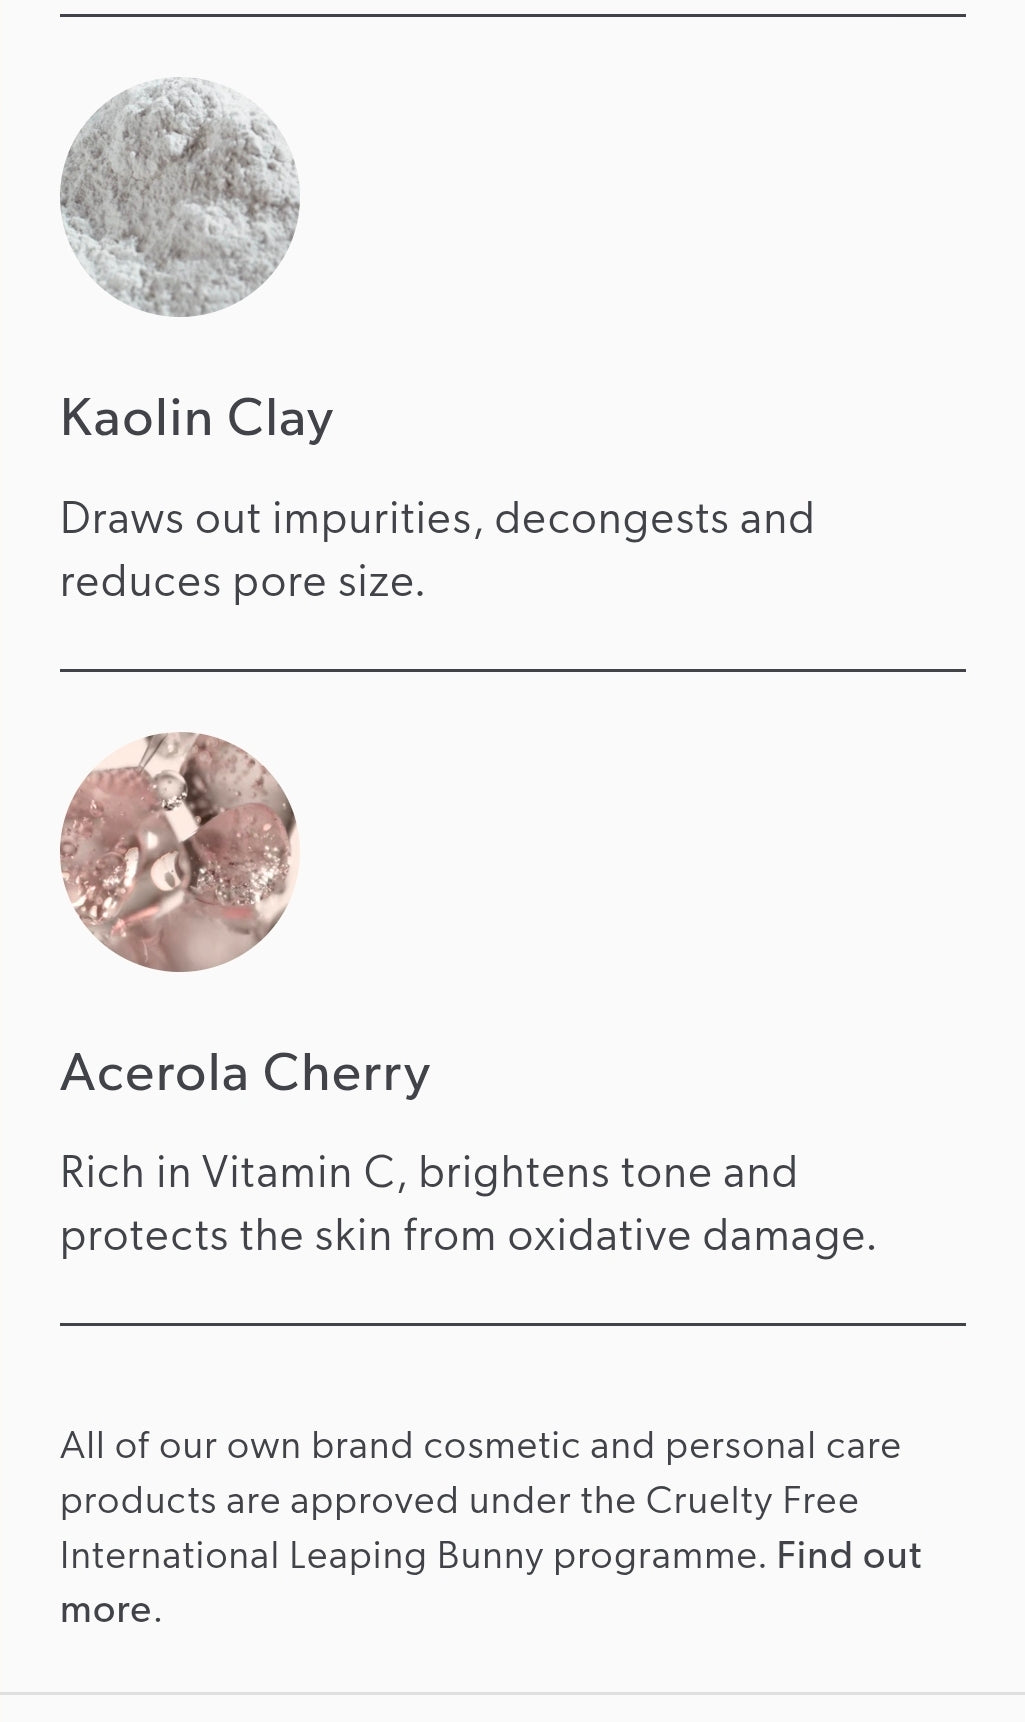Viewport: 1025px width, 1722px height.
Task: Click the divider below the Acerola Cherry description
Action: [x=512, y=1325]
